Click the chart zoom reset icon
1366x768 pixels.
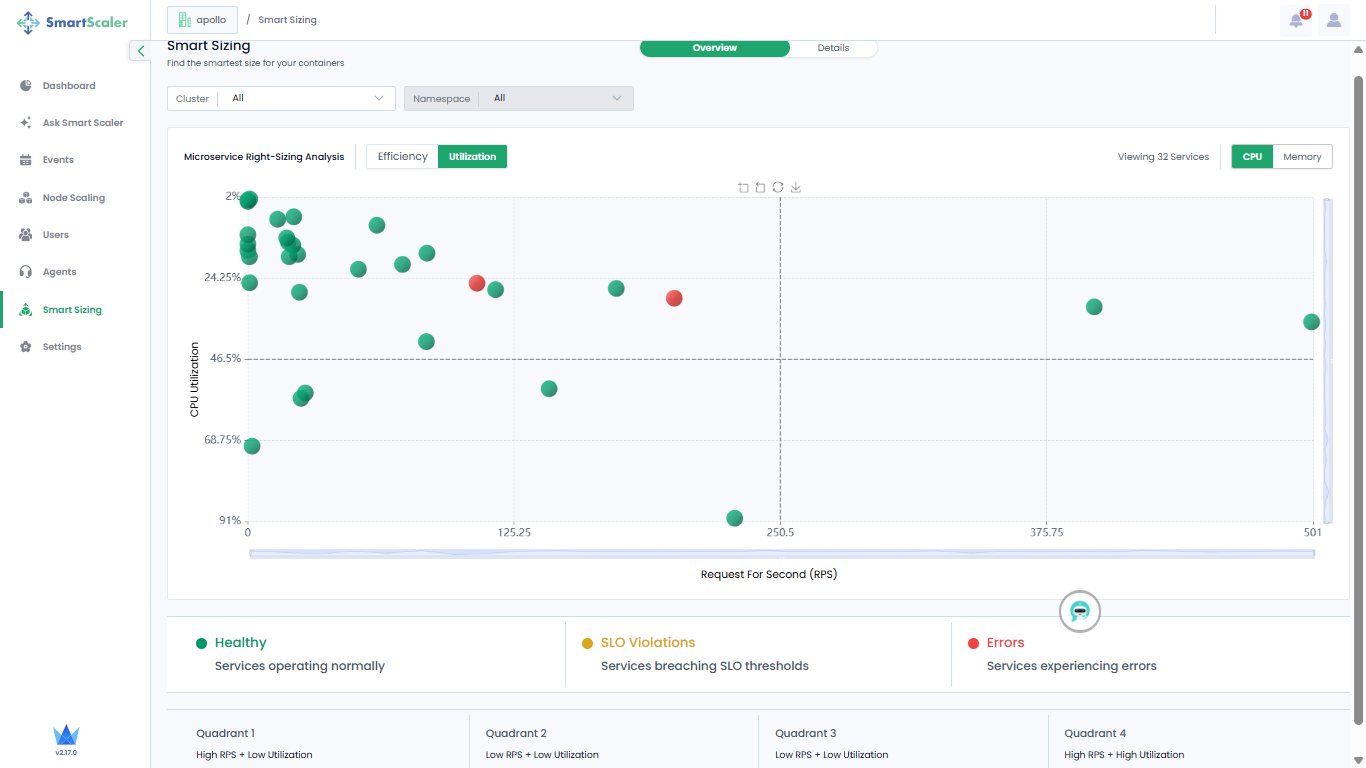point(760,187)
